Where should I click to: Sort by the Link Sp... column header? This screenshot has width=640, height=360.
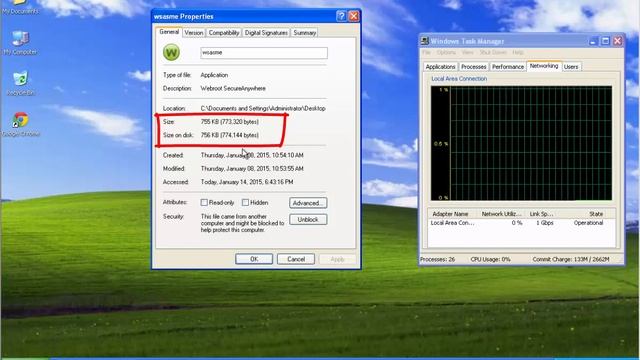click(541, 214)
